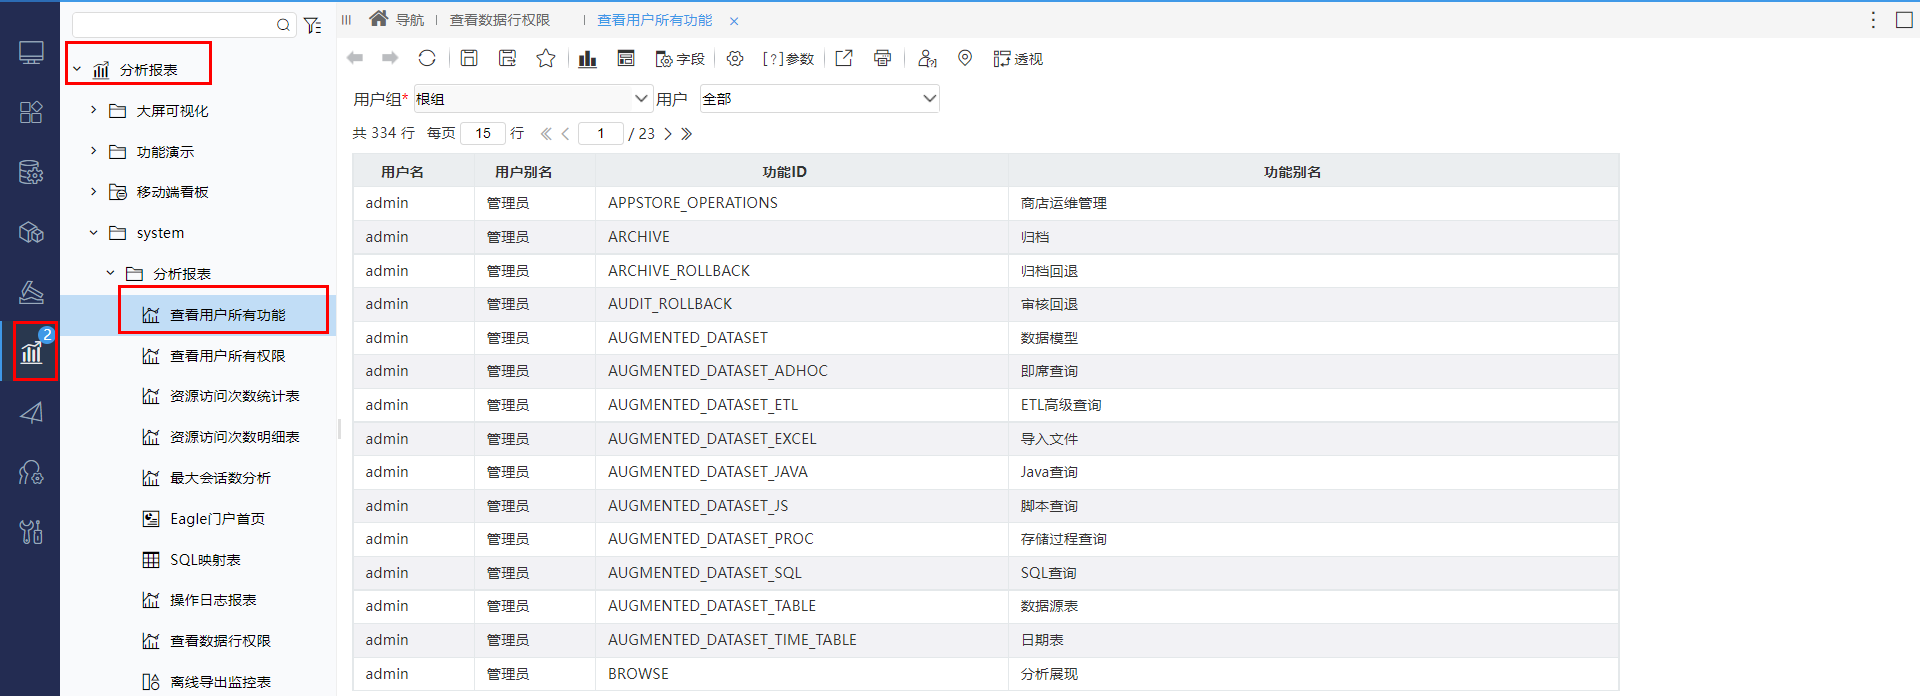Collapse the system folder
The width and height of the screenshot is (1920, 696).
pyautogui.click(x=93, y=232)
